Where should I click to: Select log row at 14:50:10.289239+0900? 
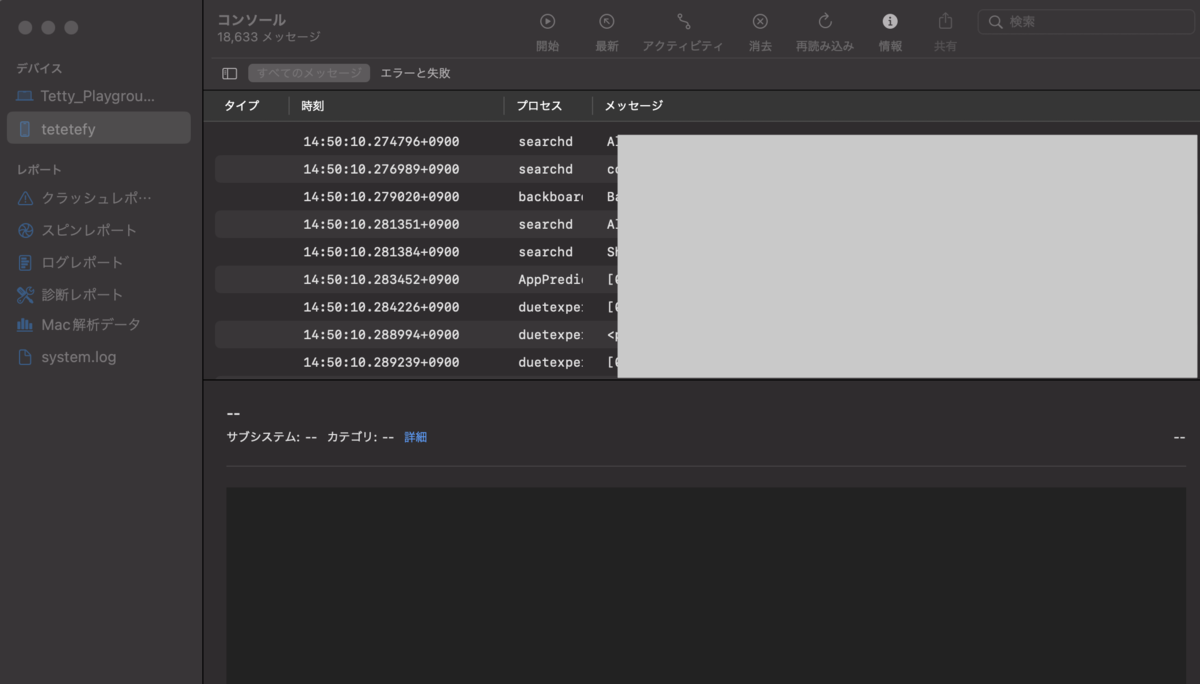pyautogui.click(x=706, y=362)
